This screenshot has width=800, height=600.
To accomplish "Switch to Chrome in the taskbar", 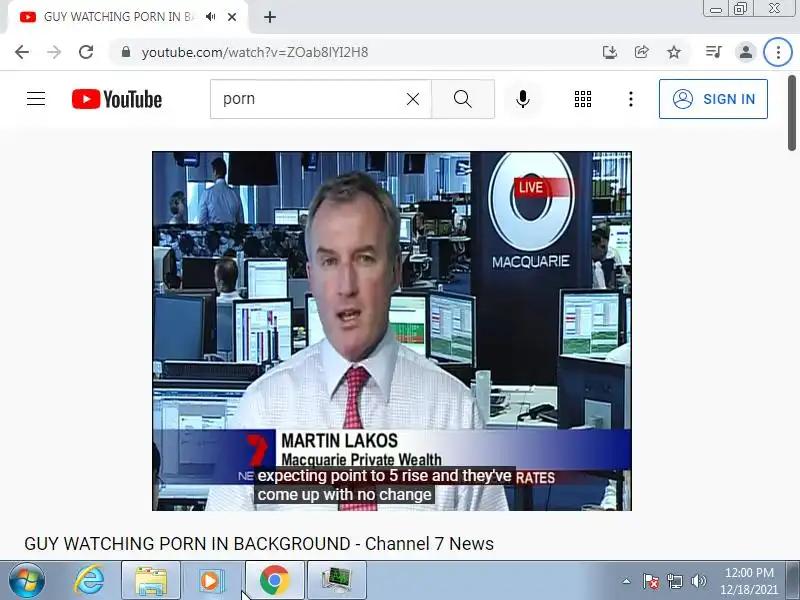I will [274, 580].
